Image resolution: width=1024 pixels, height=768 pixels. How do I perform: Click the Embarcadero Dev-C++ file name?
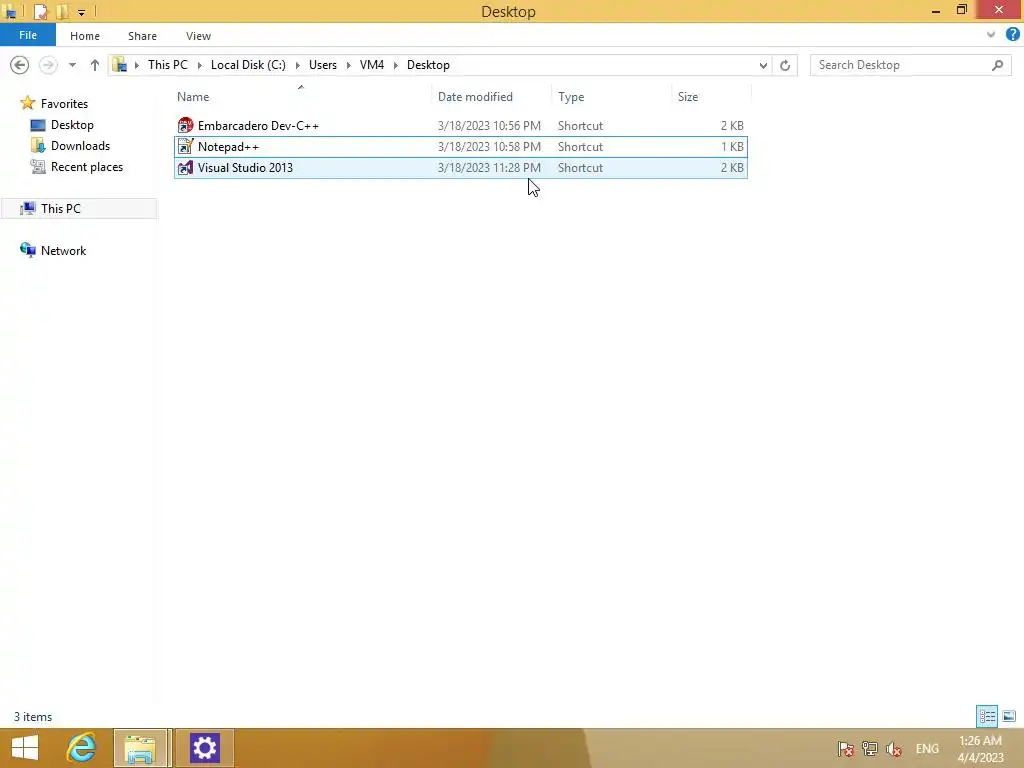258,125
